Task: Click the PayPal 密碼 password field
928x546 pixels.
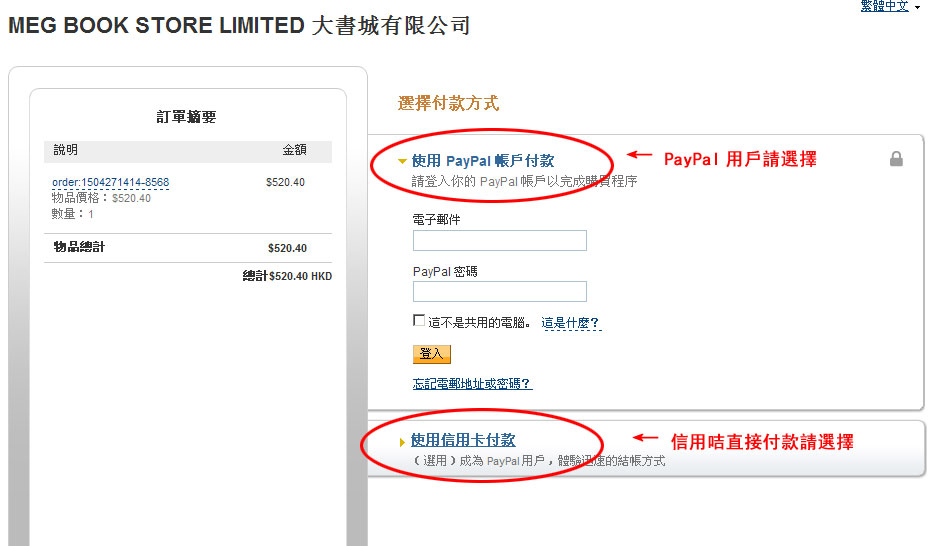Action: tap(500, 292)
